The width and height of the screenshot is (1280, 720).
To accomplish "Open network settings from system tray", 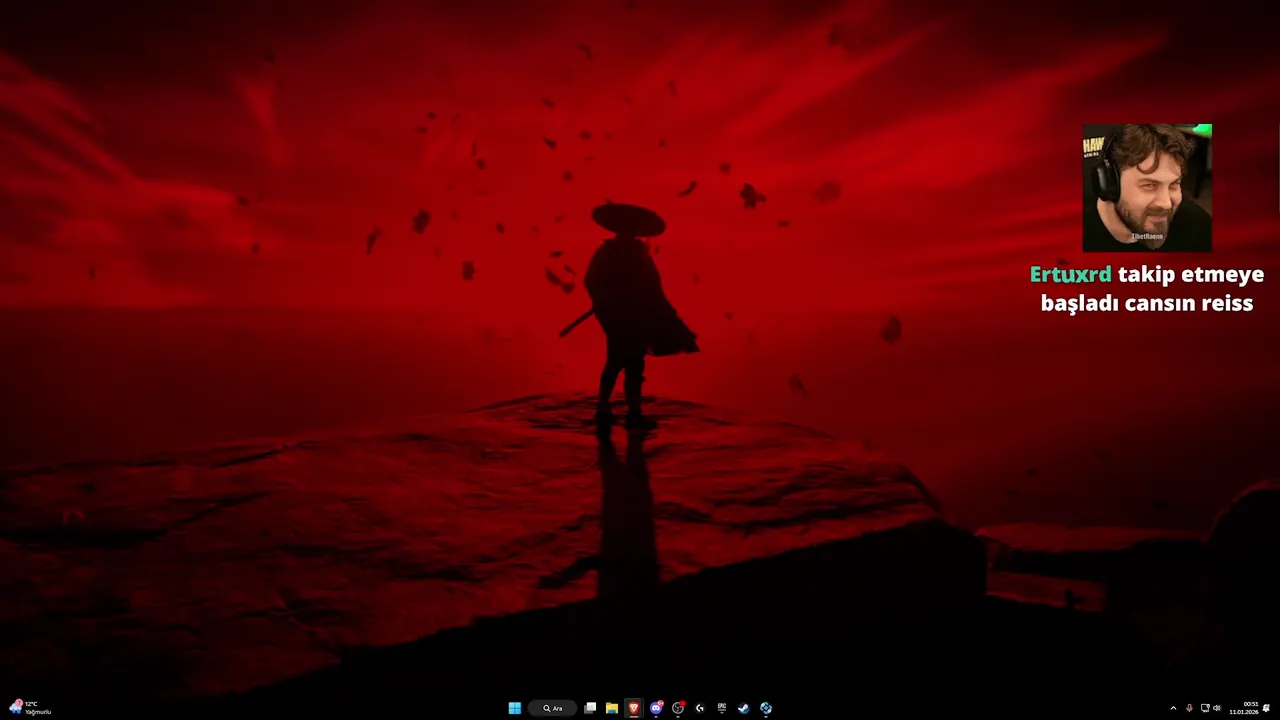I will (x=1205, y=708).
